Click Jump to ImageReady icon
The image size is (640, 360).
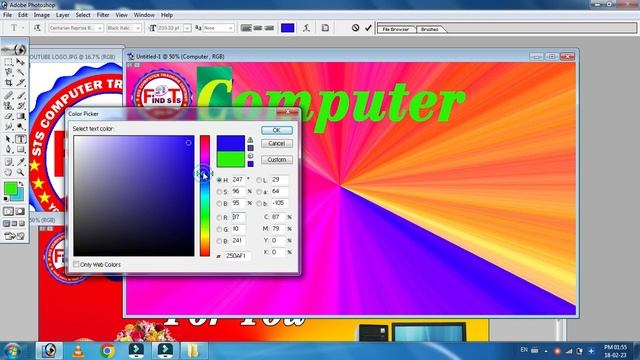click(x=15, y=236)
